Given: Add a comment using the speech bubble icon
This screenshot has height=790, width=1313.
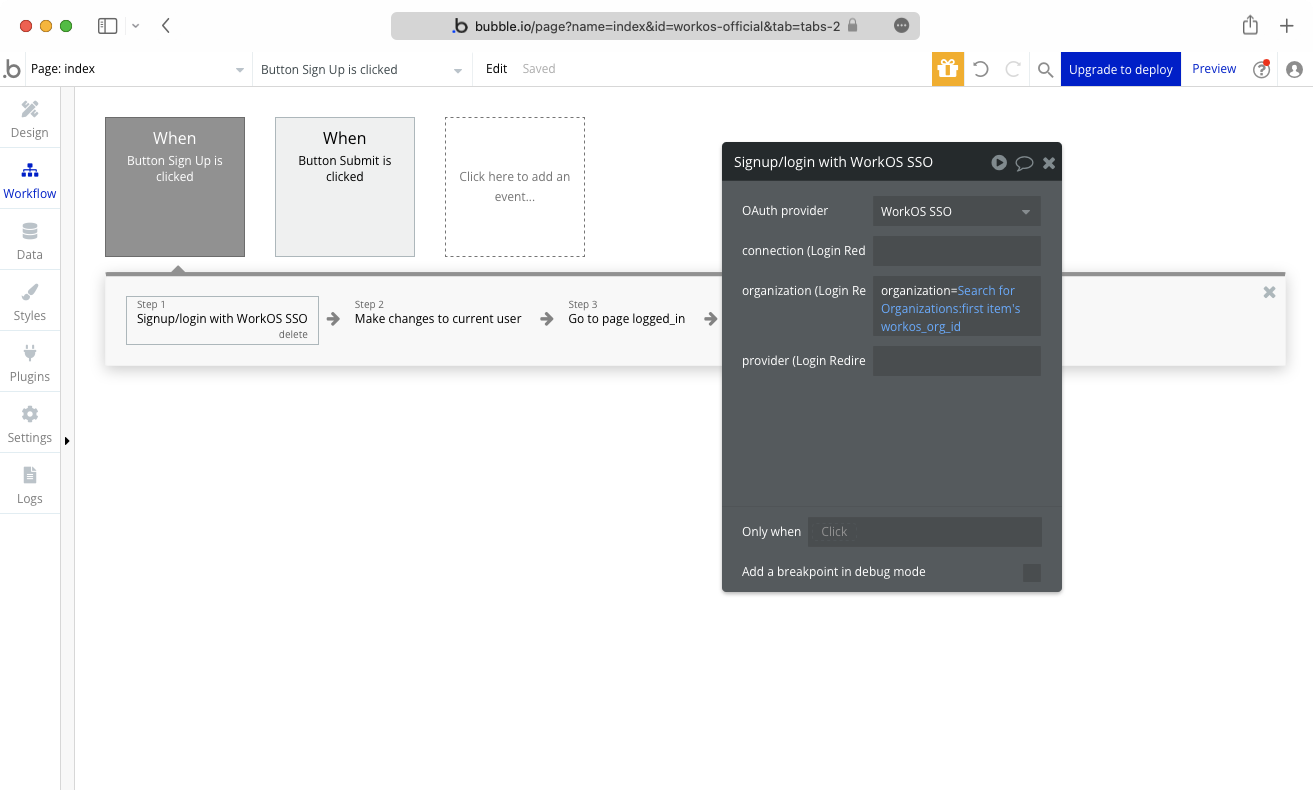Looking at the screenshot, I should pos(1023,162).
